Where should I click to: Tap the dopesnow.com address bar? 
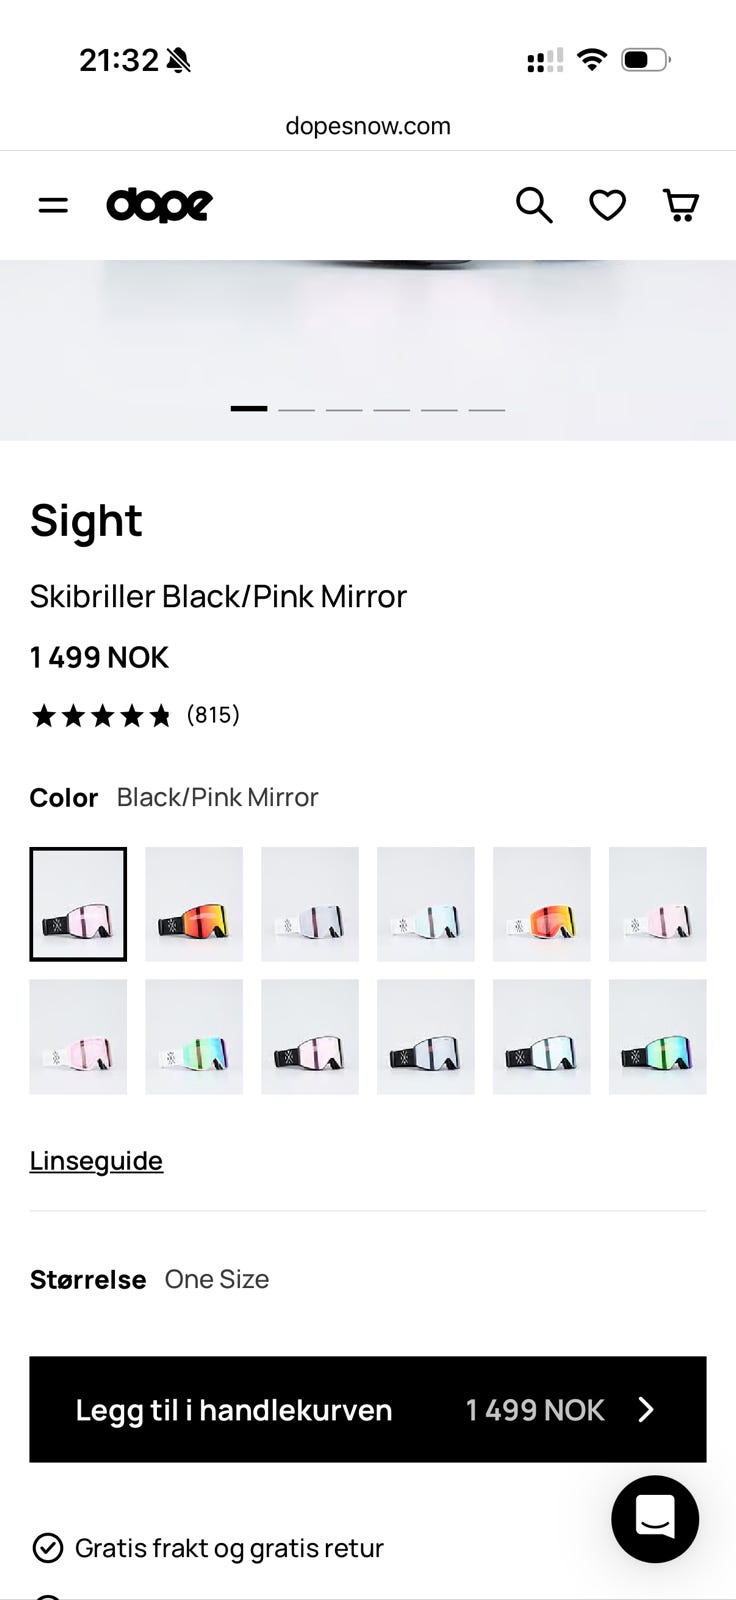click(x=368, y=126)
